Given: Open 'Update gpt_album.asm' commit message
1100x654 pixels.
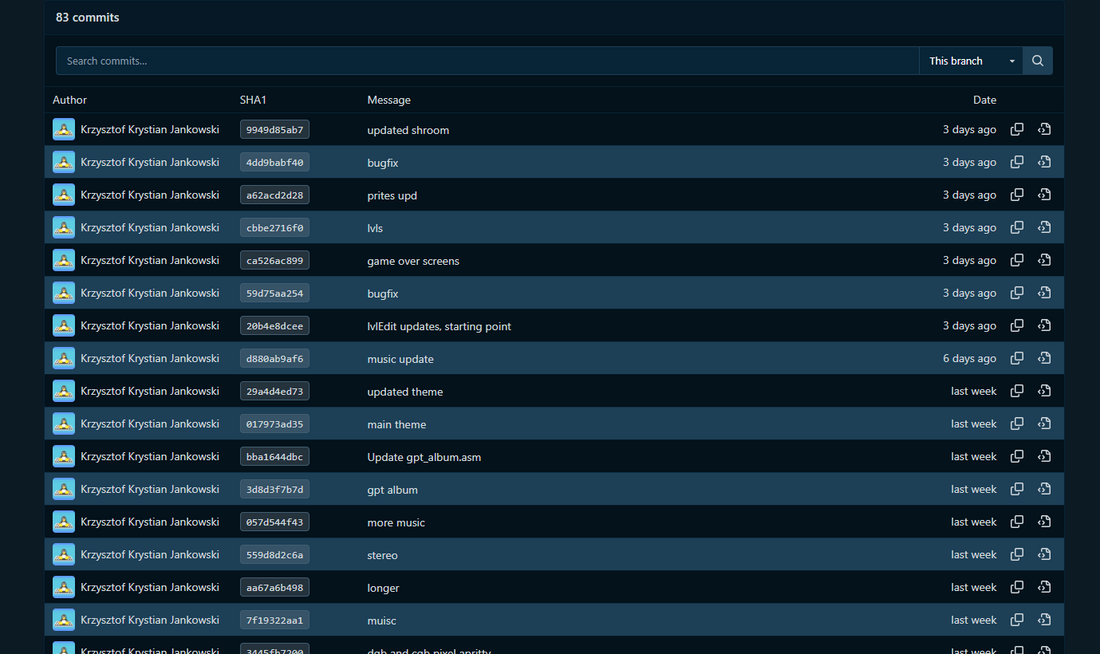Looking at the screenshot, I should [x=424, y=457].
